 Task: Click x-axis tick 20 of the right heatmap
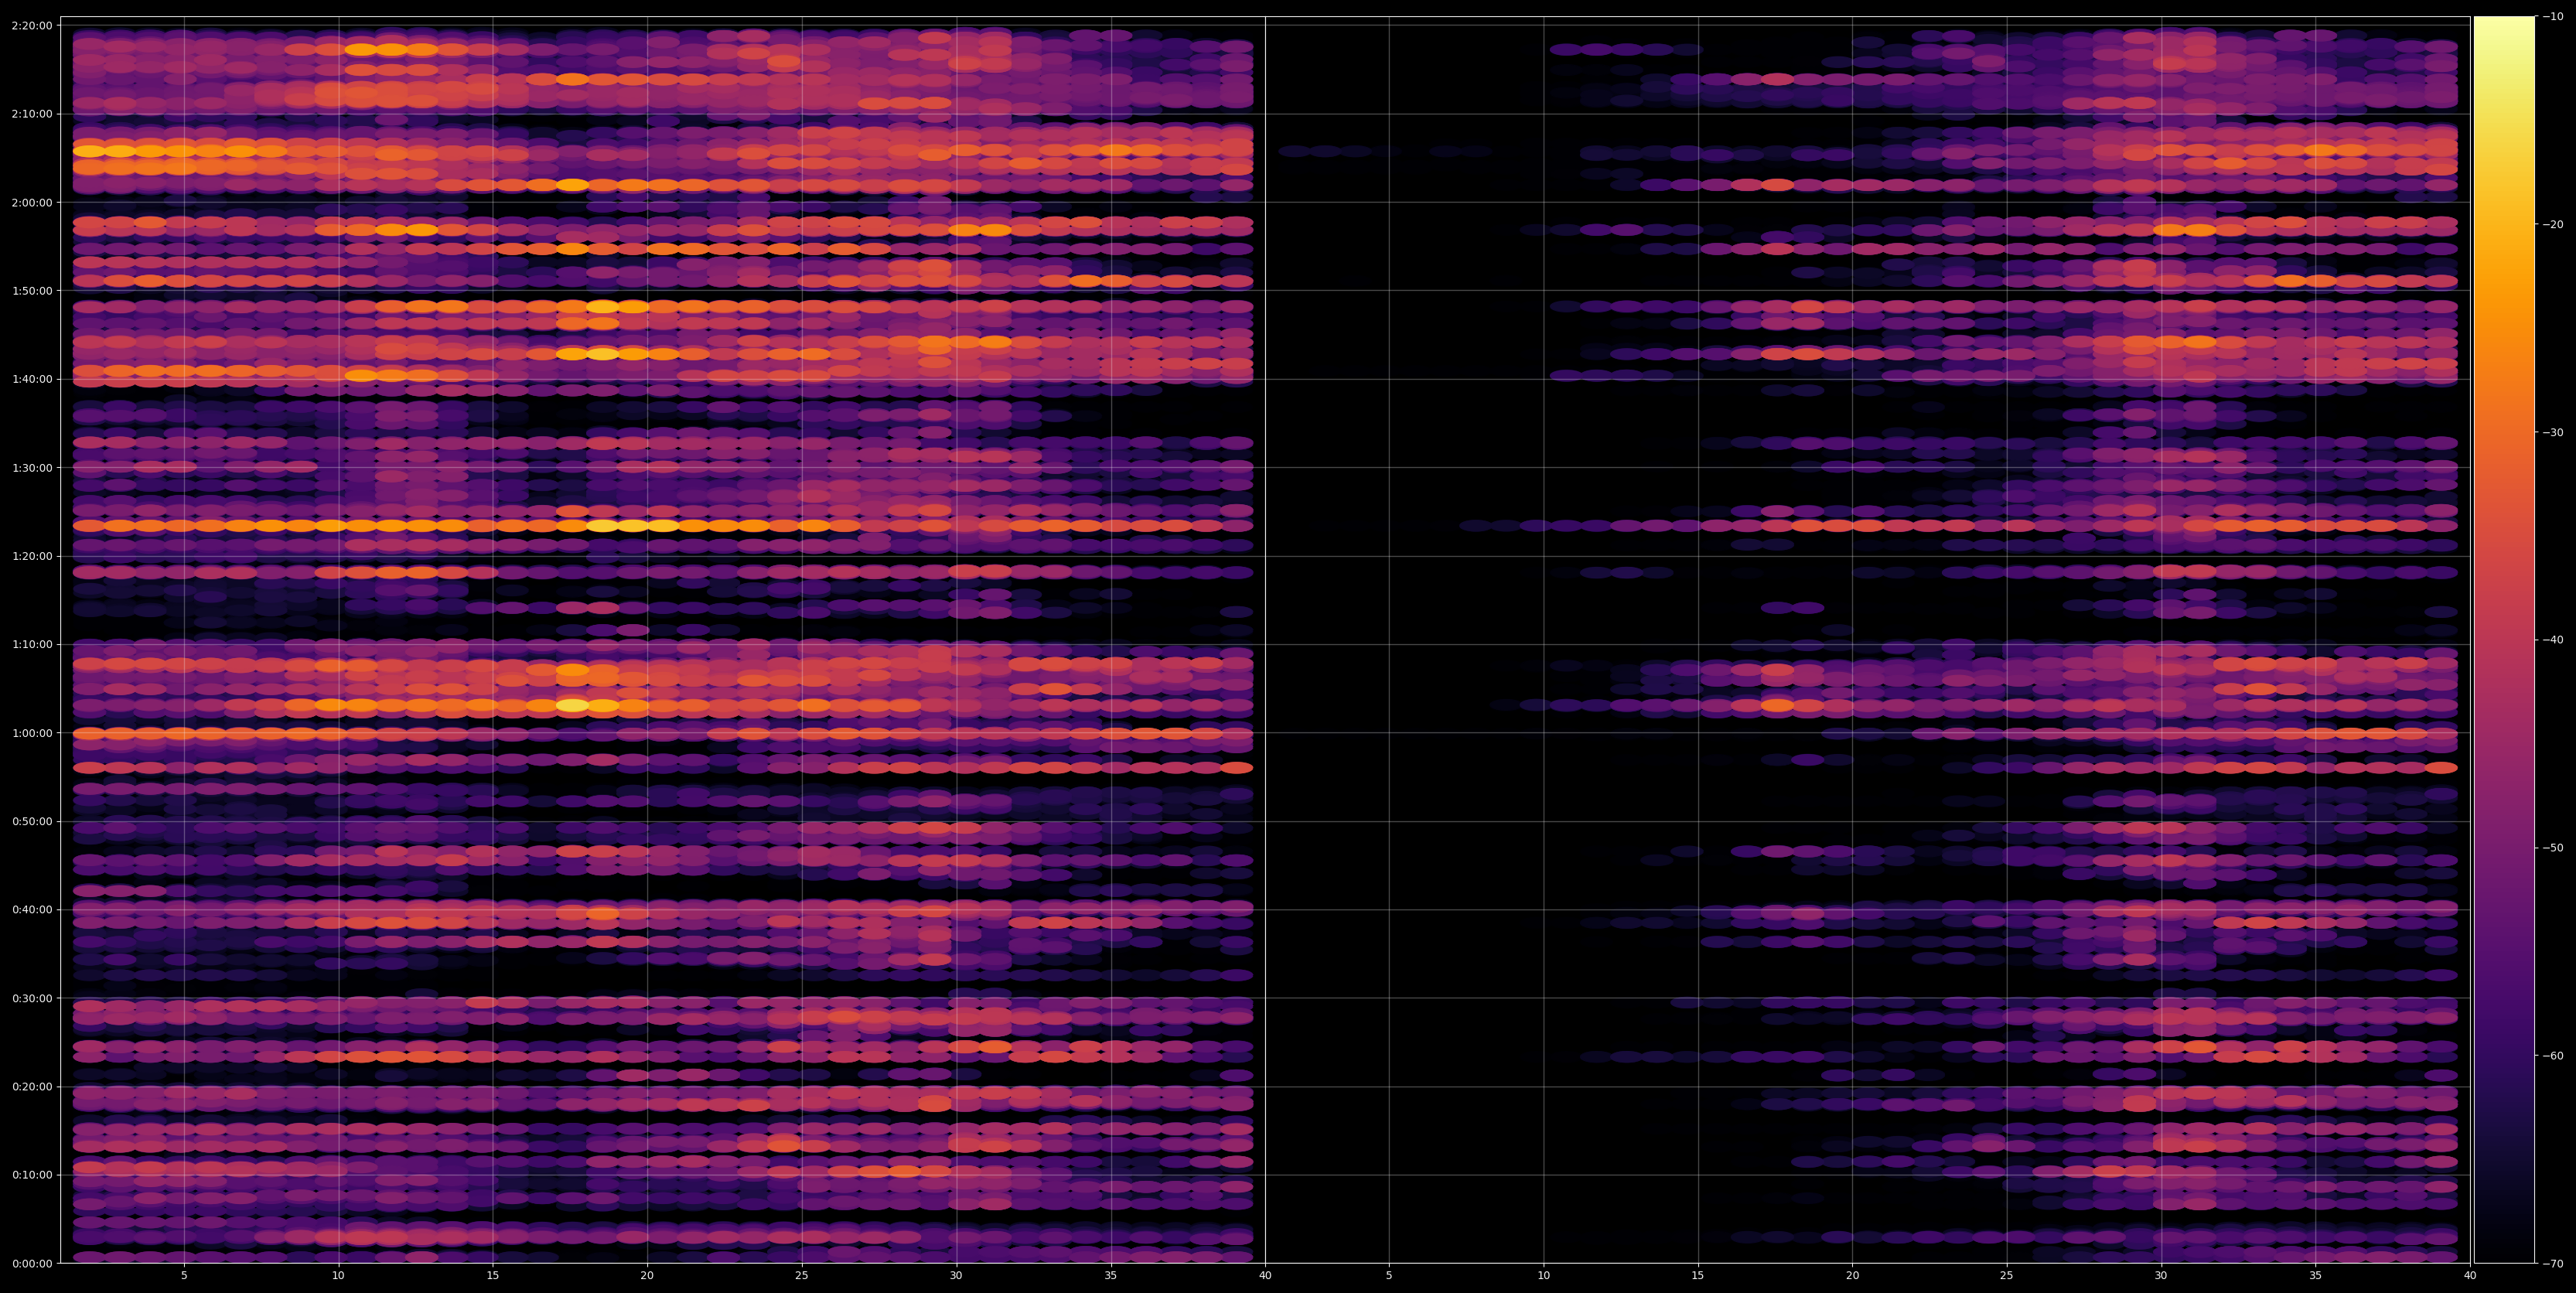pyautogui.click(x=1852, y=1276)
